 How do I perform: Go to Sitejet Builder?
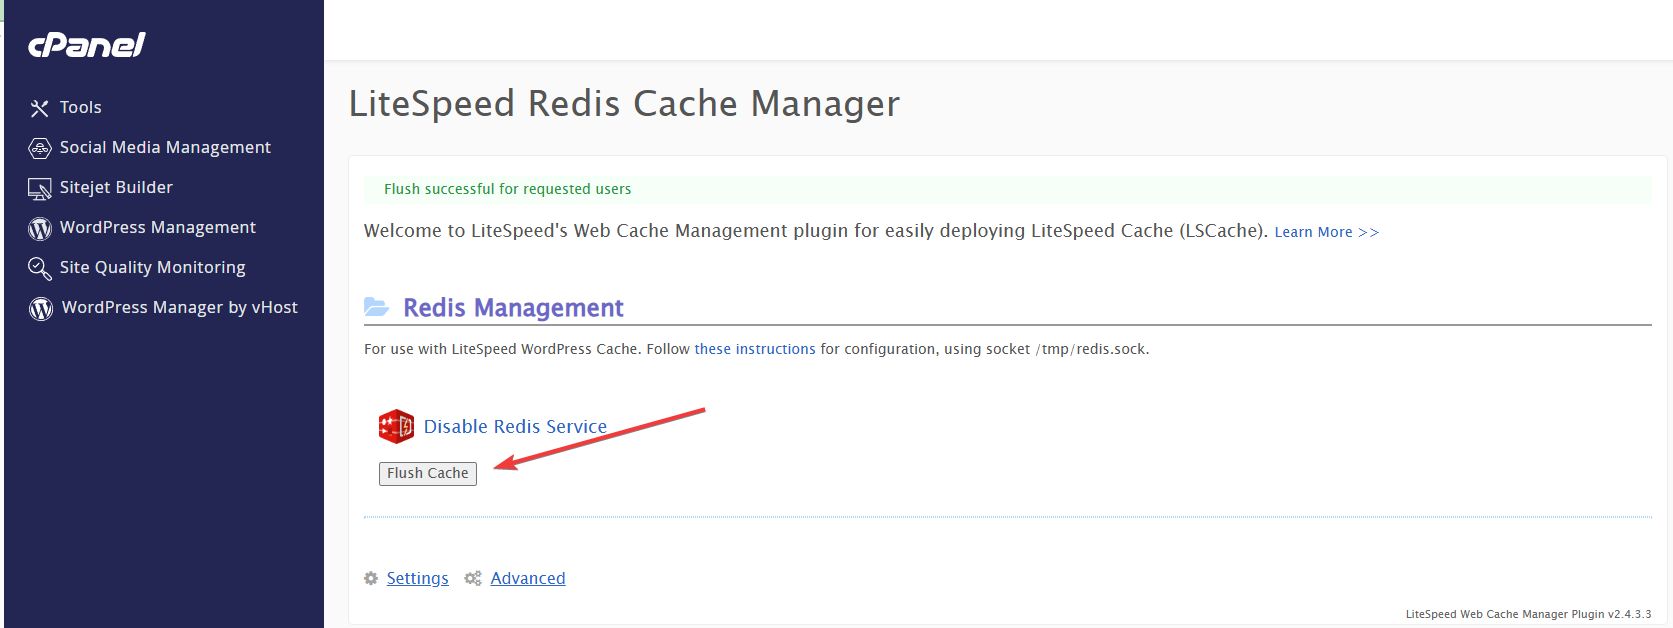116,187
